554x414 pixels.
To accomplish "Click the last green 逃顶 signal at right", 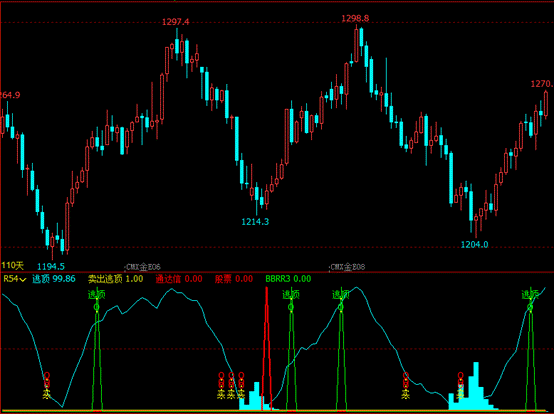I will pos(530,295).
